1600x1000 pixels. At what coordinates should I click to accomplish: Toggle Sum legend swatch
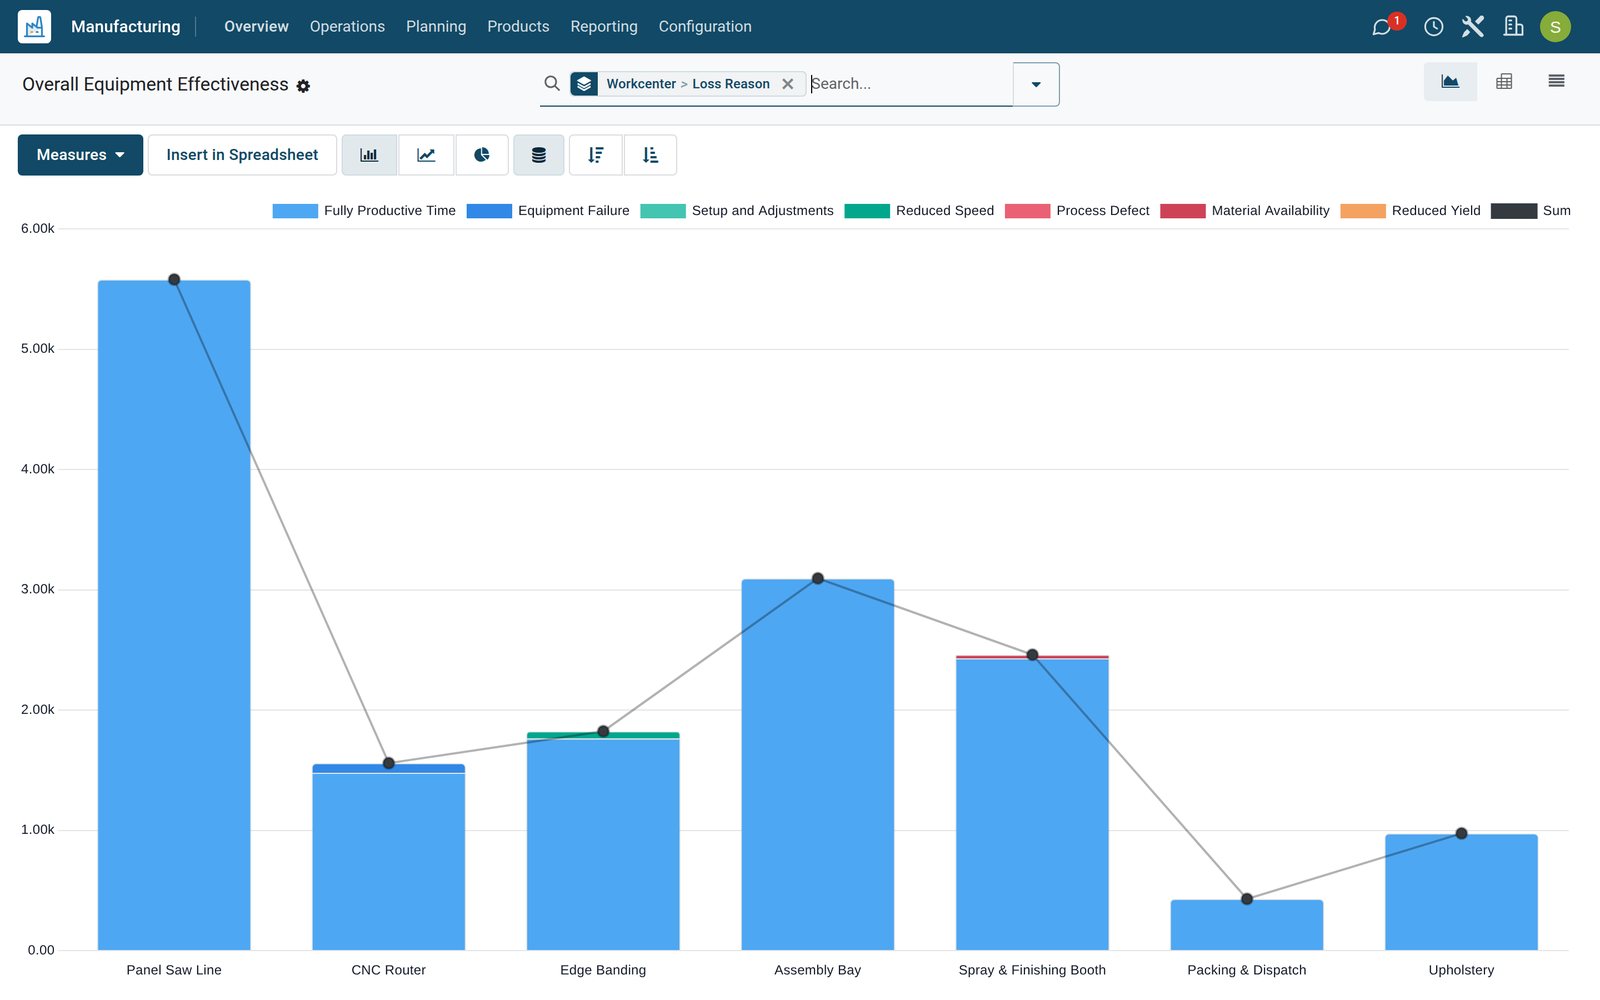coord(1514,211)
